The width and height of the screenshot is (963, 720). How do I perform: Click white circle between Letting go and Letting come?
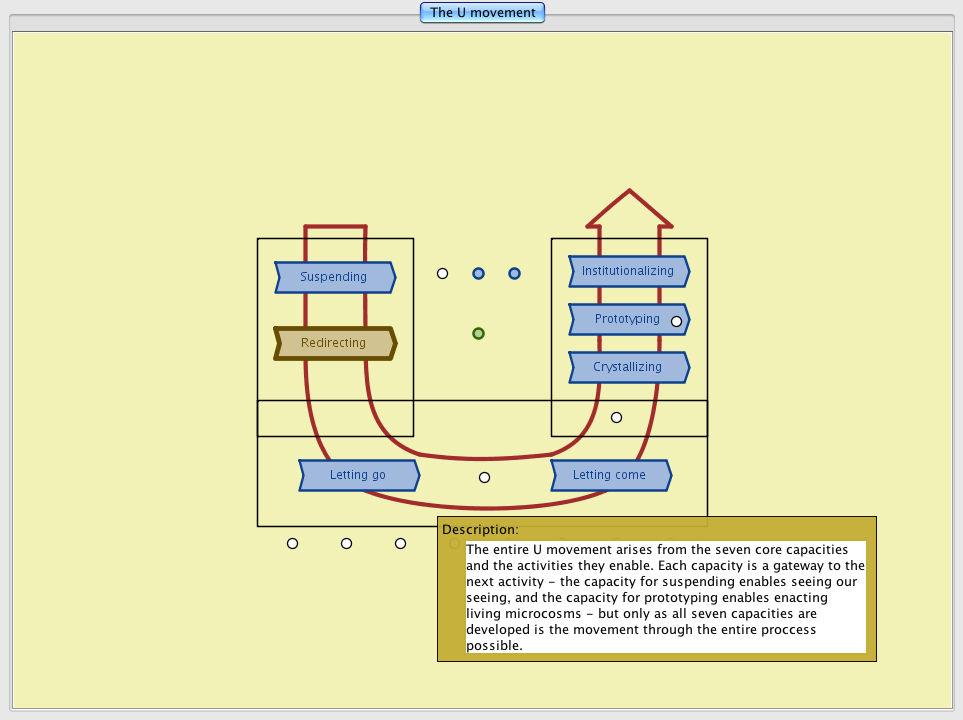tap(484, 477)
